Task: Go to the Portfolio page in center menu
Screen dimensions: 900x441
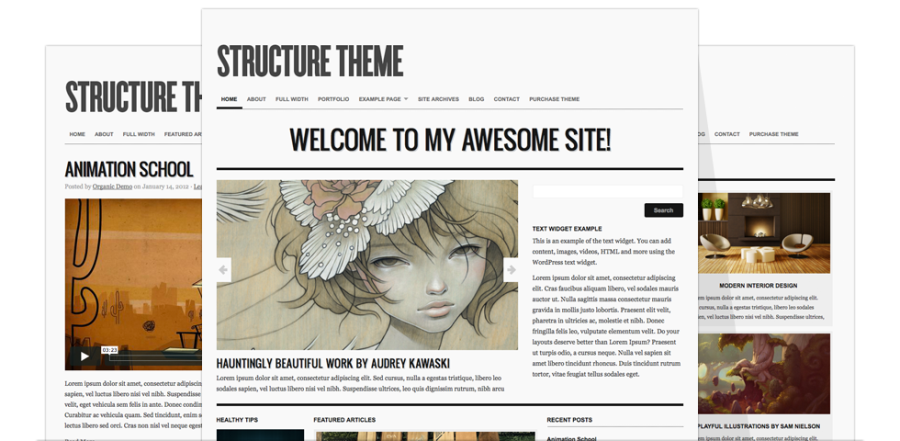Action: click(x=333, y=99)
